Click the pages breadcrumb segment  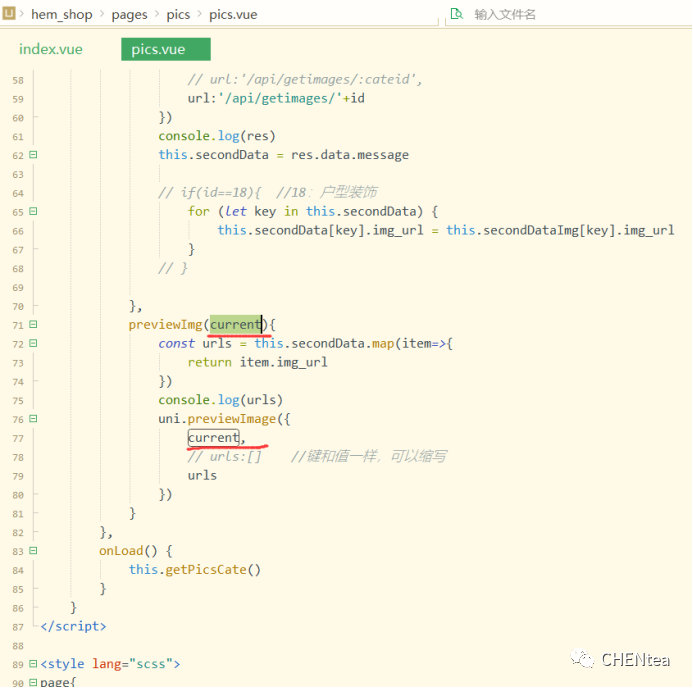129,15
